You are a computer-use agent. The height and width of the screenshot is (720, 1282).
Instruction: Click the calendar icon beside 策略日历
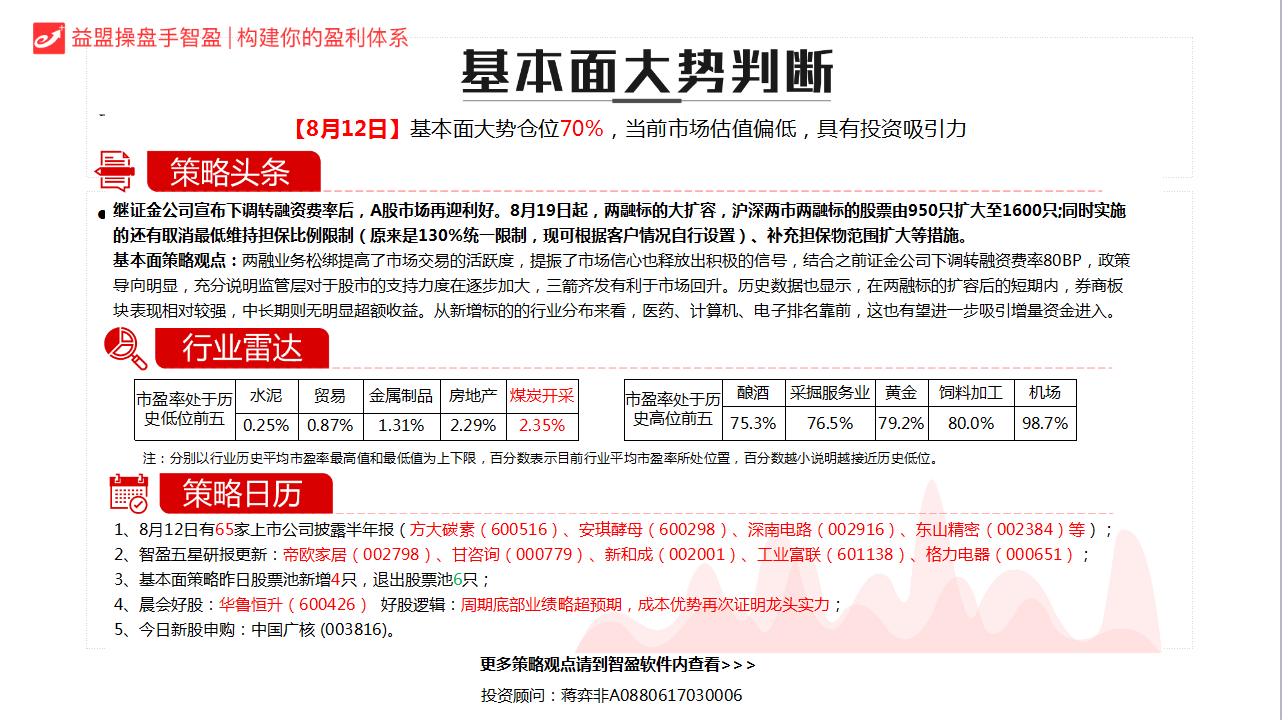click(128, 494)
